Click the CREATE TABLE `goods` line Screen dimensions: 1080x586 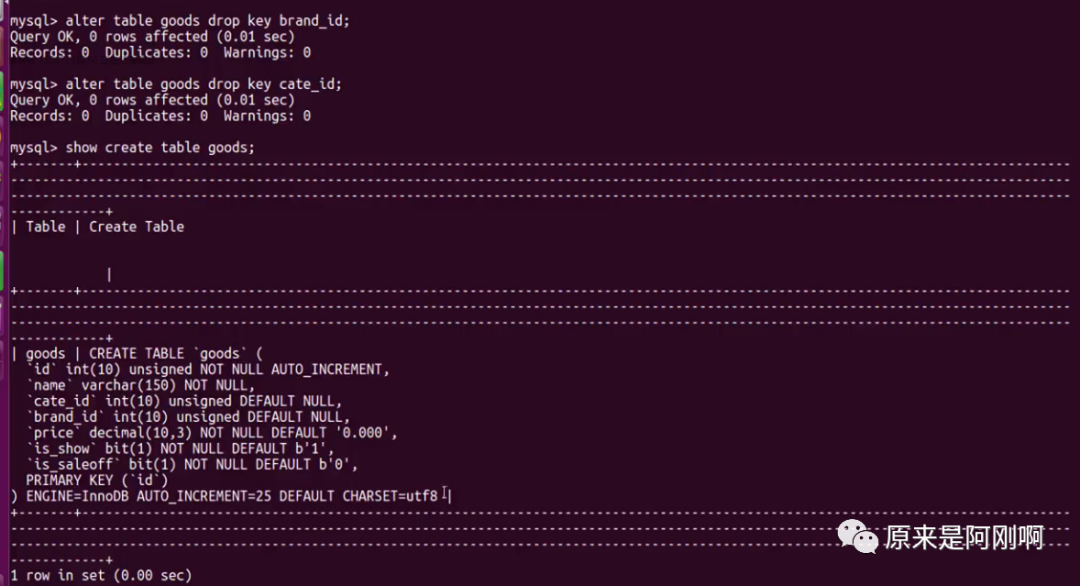(x=138, y=353)
